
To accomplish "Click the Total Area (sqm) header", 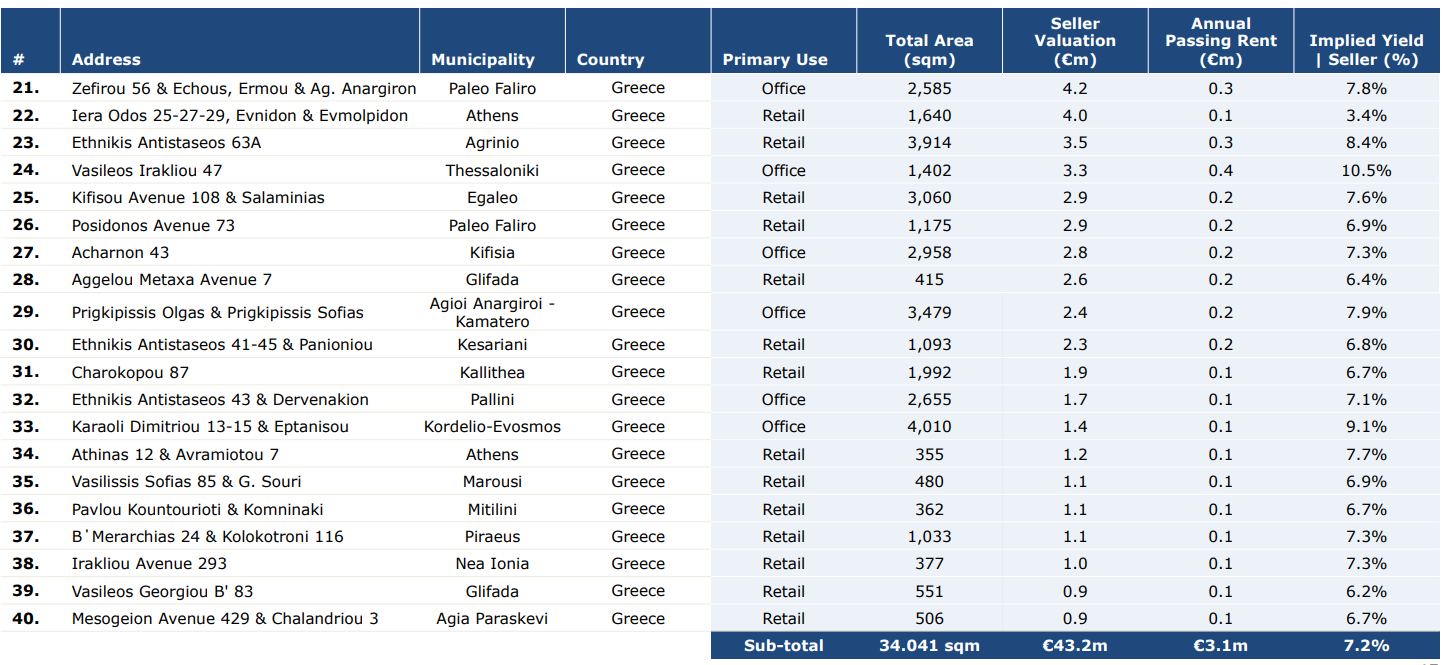I will coord(929,50).
